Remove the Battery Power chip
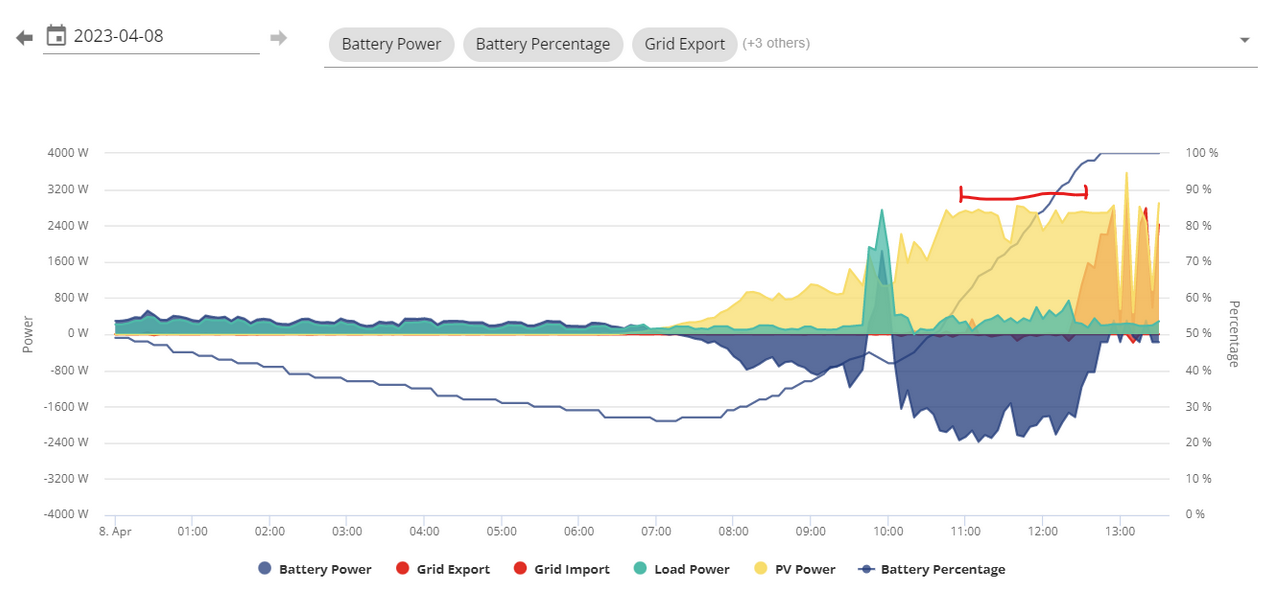1267x592 pixels. click(x=391, y=44)
